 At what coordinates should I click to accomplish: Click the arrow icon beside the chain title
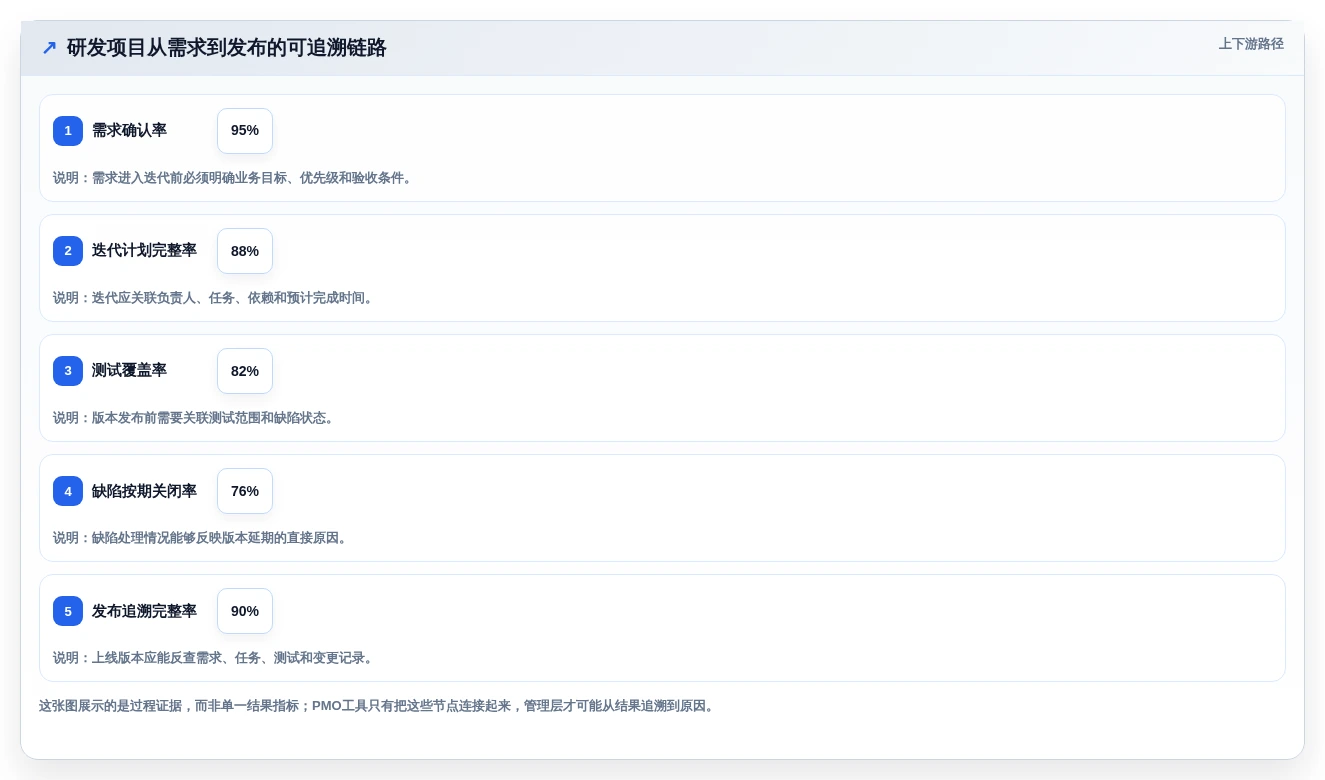pos(49,47)
